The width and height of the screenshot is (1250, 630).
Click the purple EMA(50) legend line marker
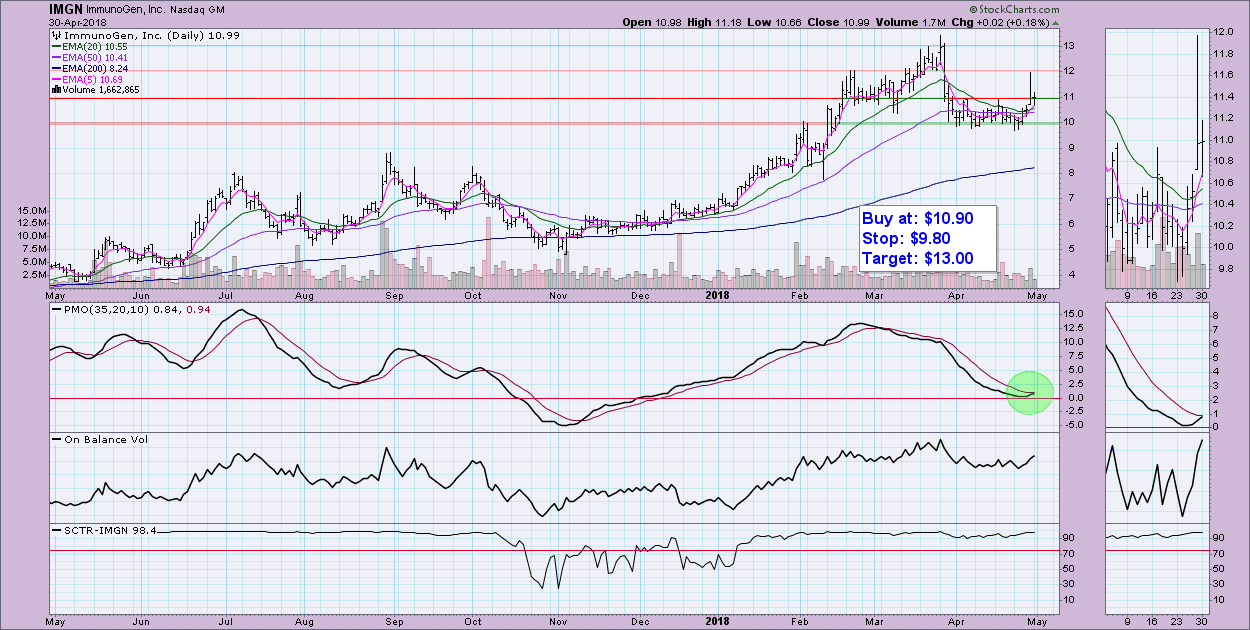coord(58,57)
